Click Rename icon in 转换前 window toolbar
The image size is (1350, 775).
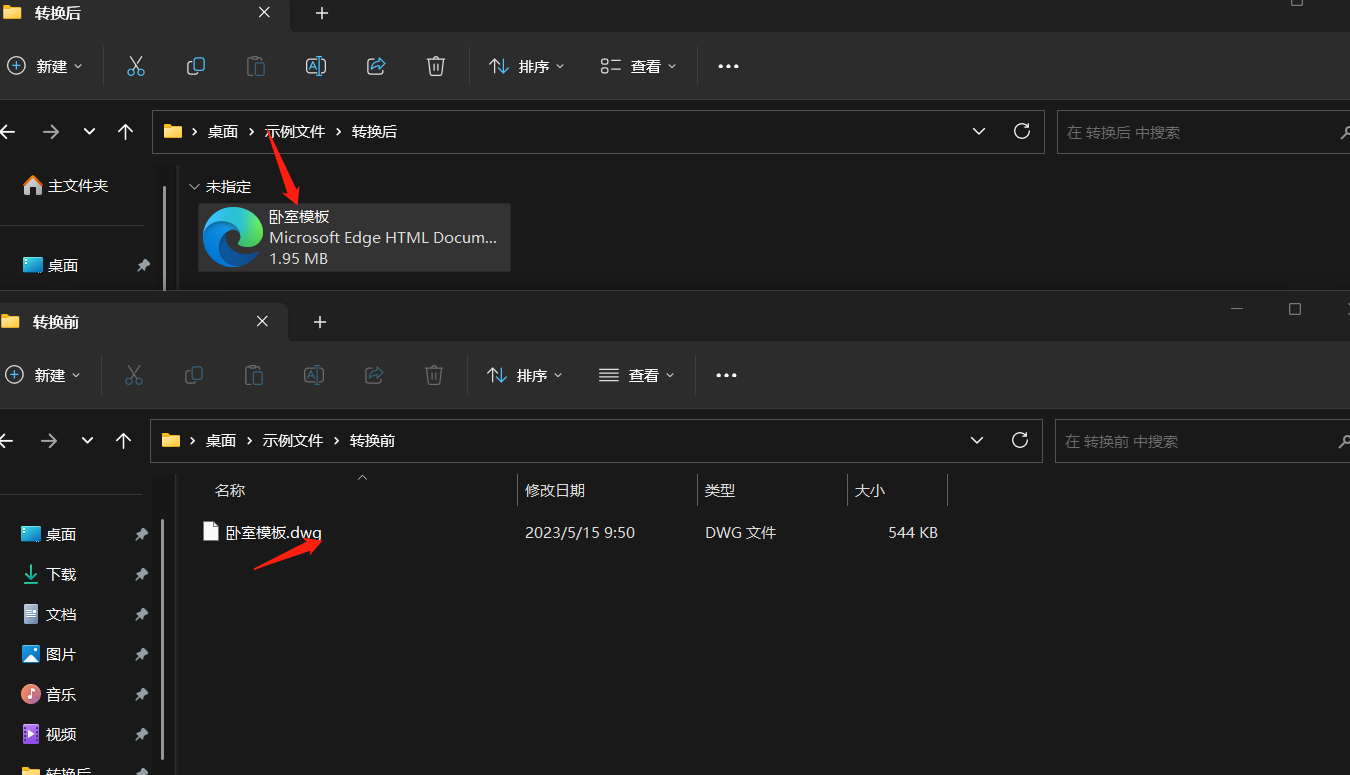[x=314, y=375]
